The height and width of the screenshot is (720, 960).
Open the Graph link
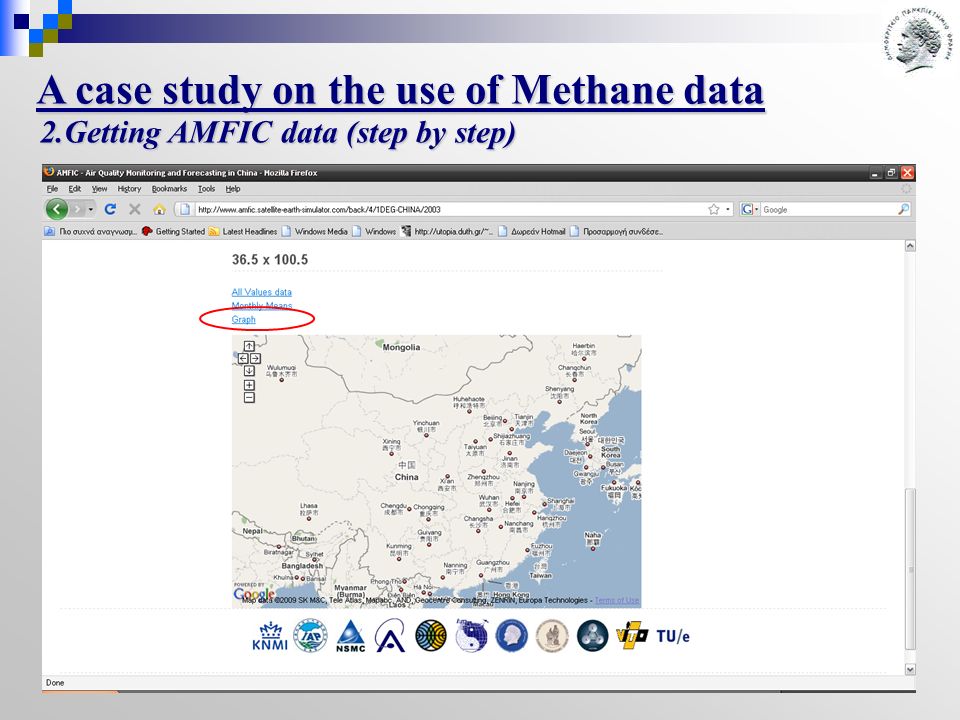pyautogui.click(x=243, y=320)
